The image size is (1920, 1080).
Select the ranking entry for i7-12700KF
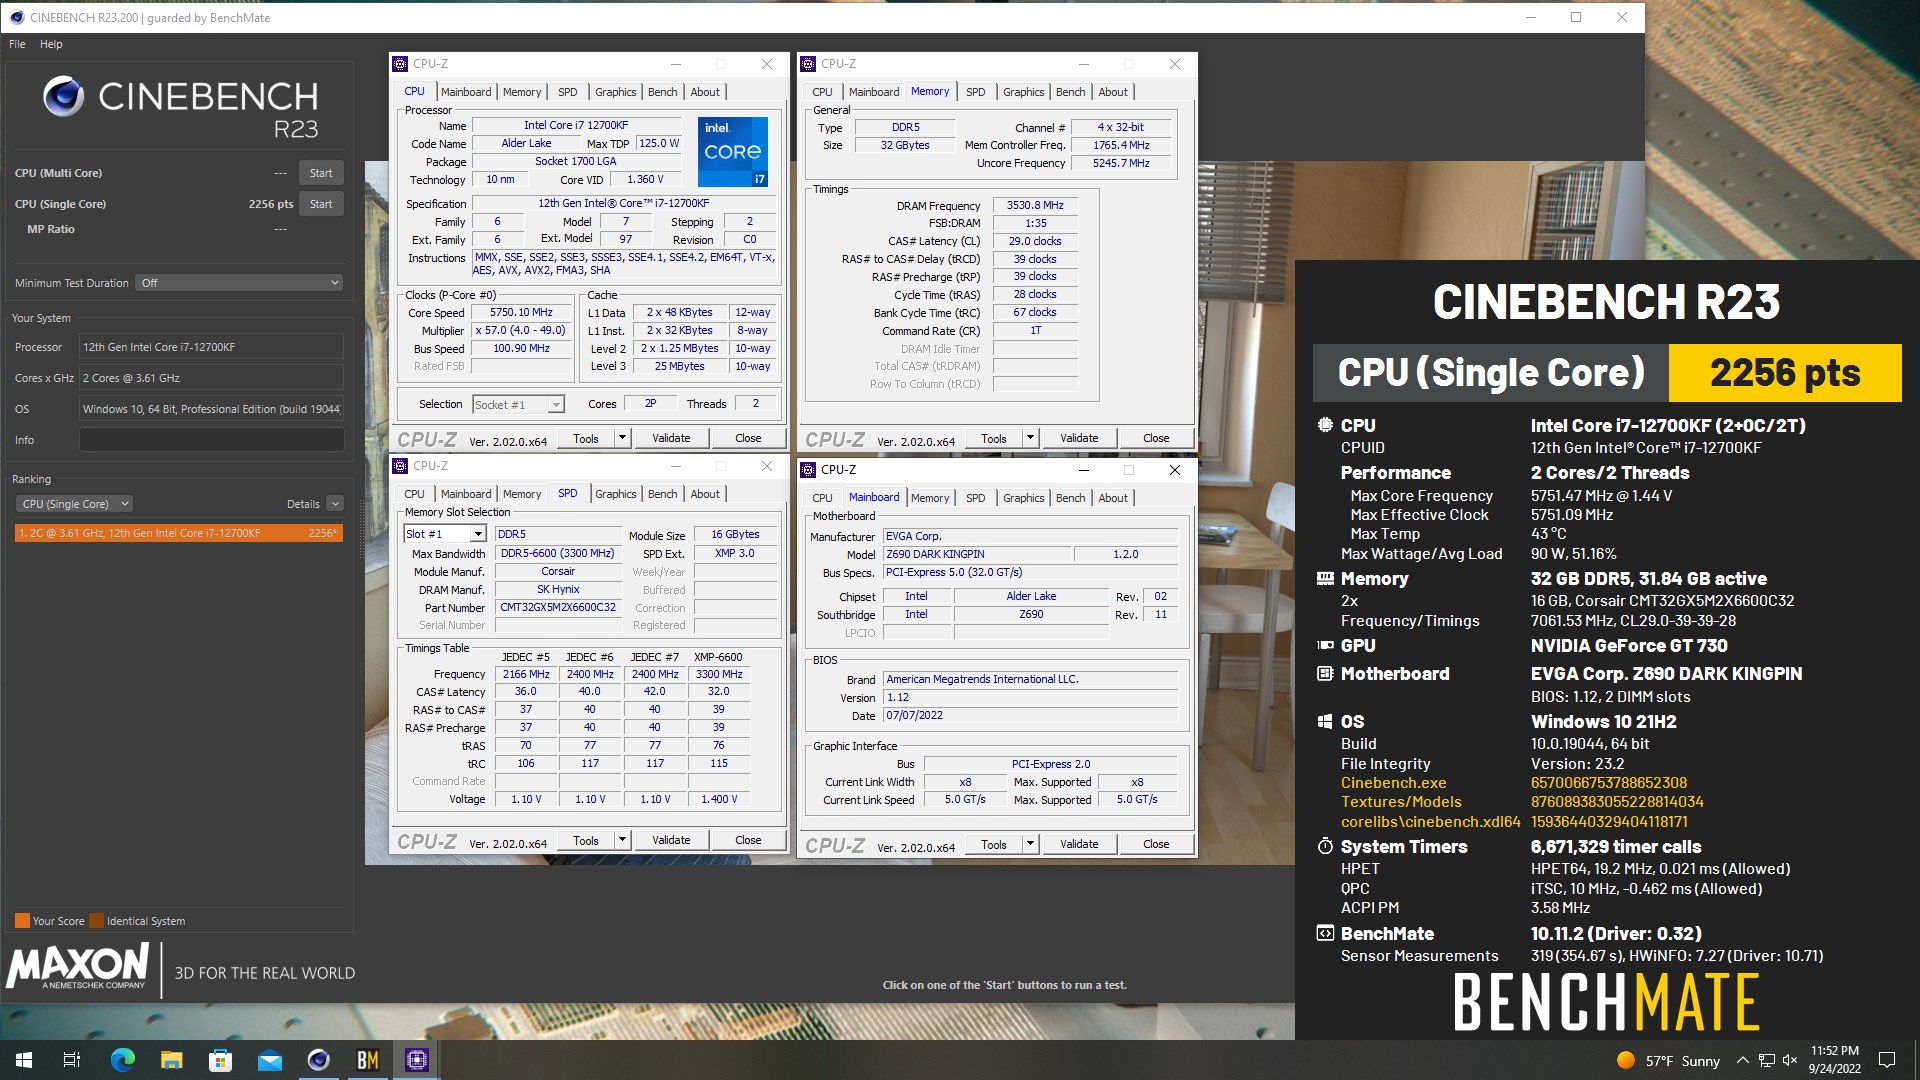[179, 533]
